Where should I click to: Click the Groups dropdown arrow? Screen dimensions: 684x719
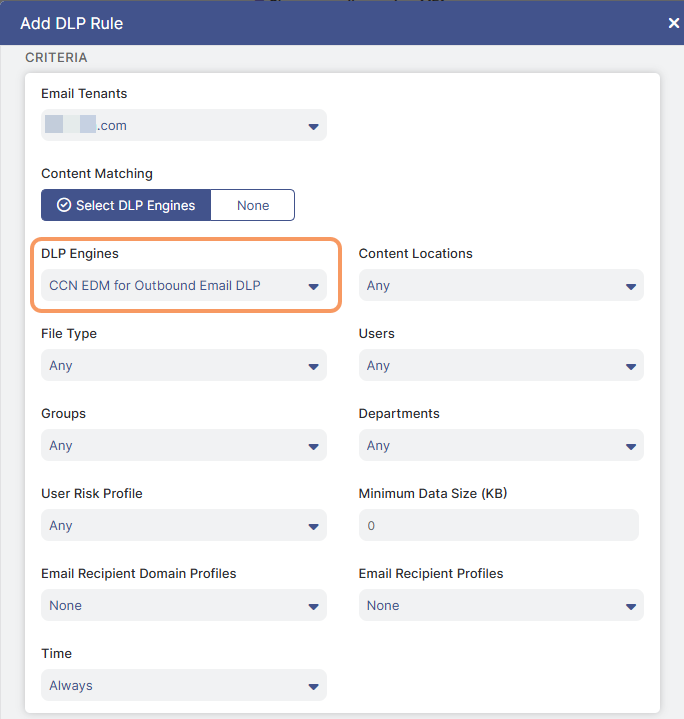(x=314, y=447)
